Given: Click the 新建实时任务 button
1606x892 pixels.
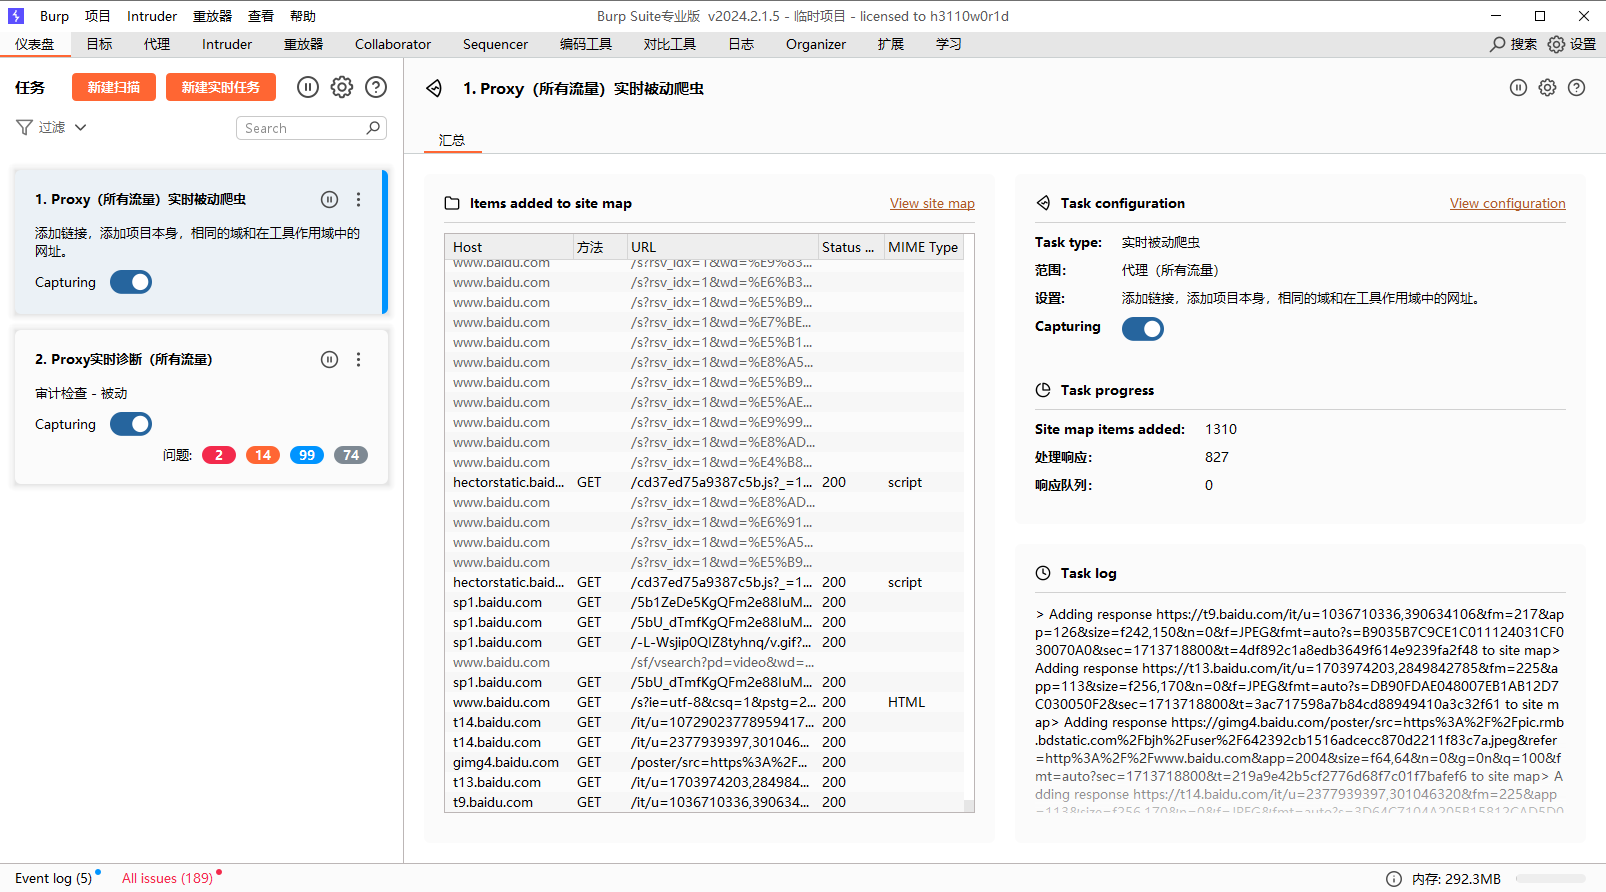Looking at the screenshot, I should click(x=221, y=87).
